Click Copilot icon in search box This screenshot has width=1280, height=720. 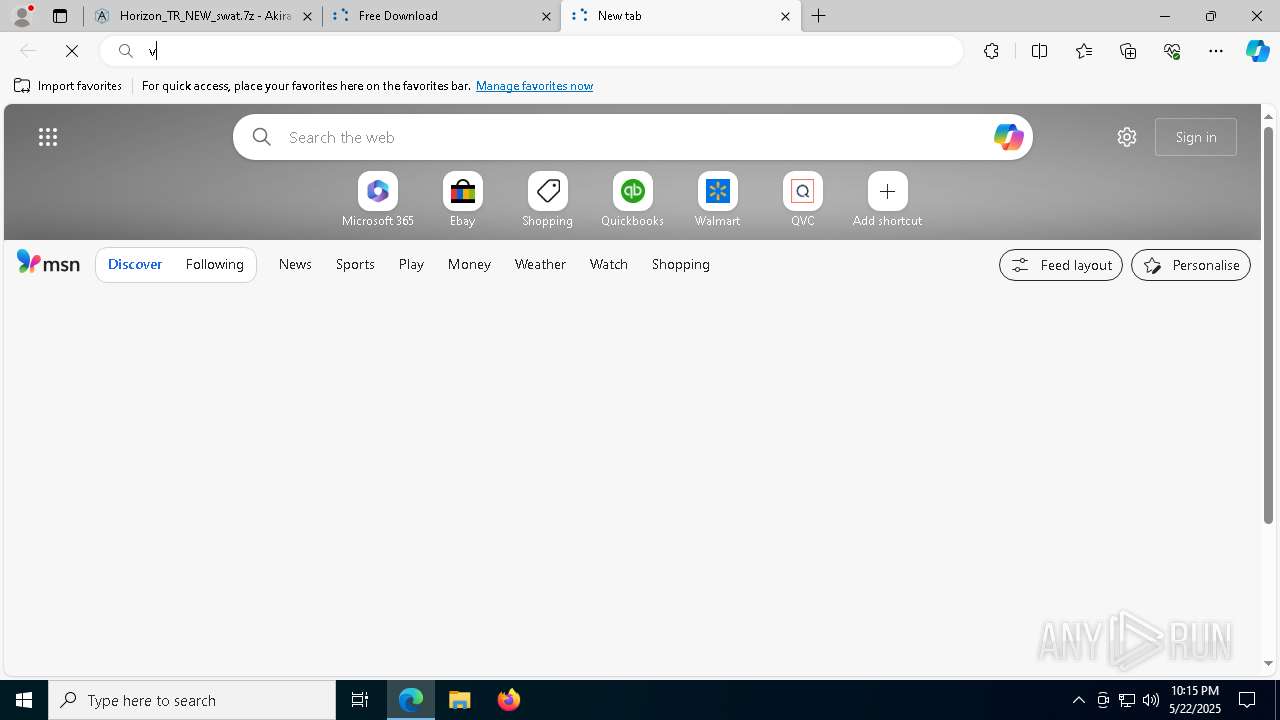[1008, 137]
